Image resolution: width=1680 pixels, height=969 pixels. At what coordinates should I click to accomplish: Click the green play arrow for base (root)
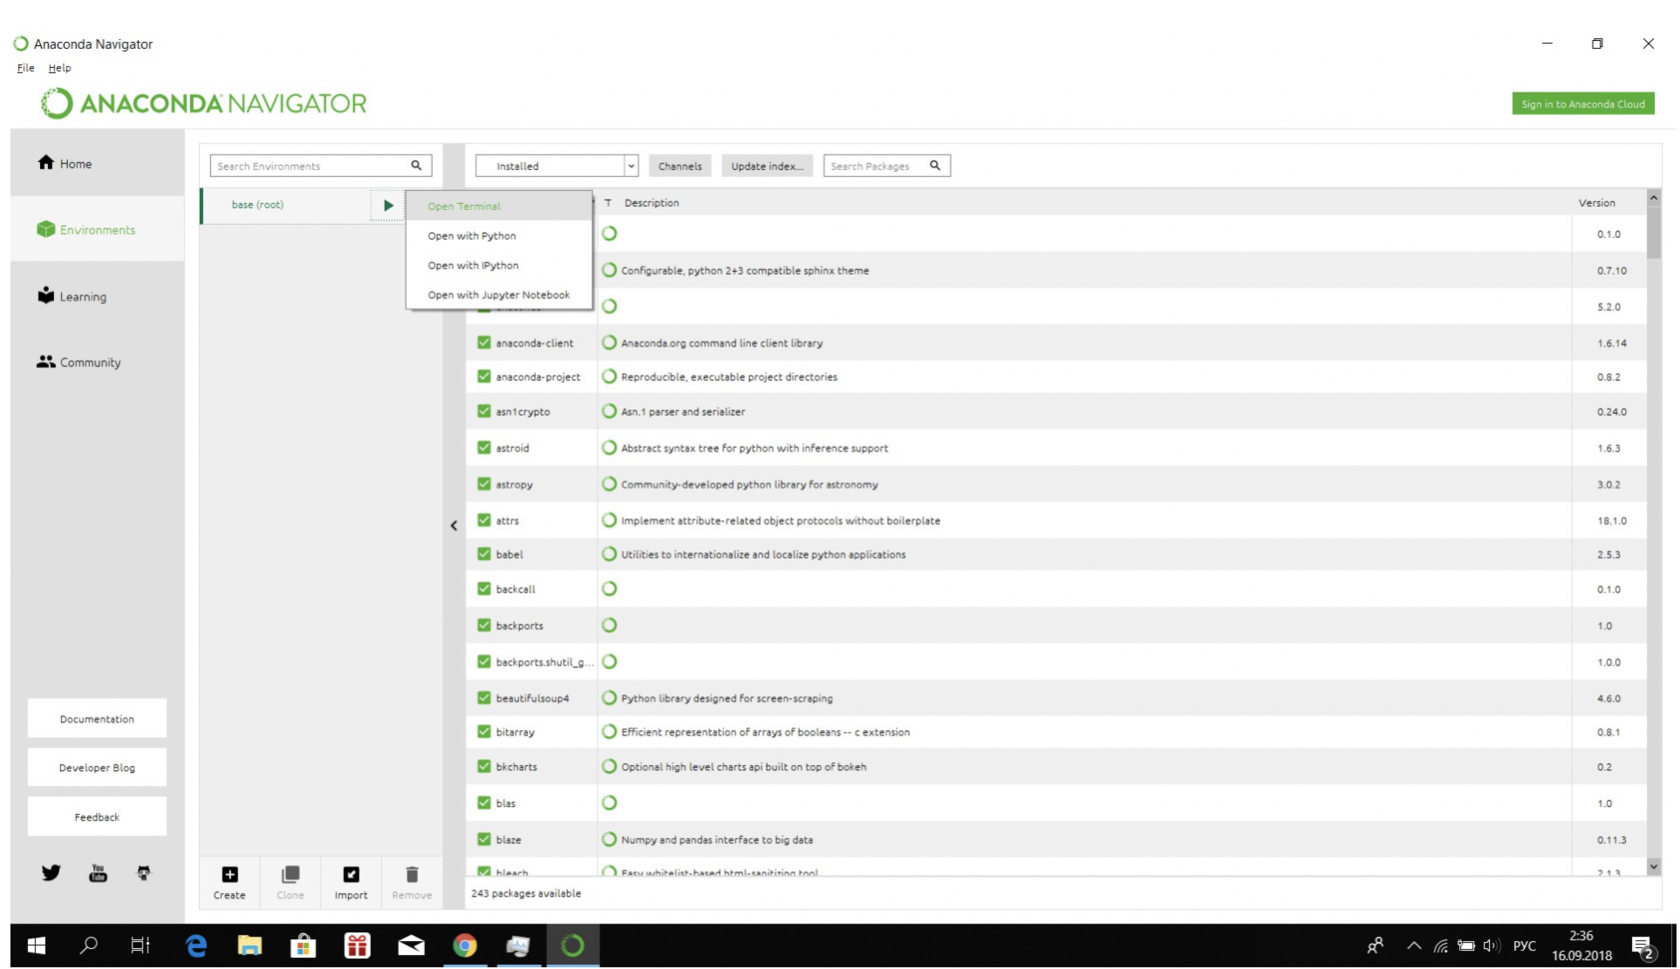pos(388,205)
